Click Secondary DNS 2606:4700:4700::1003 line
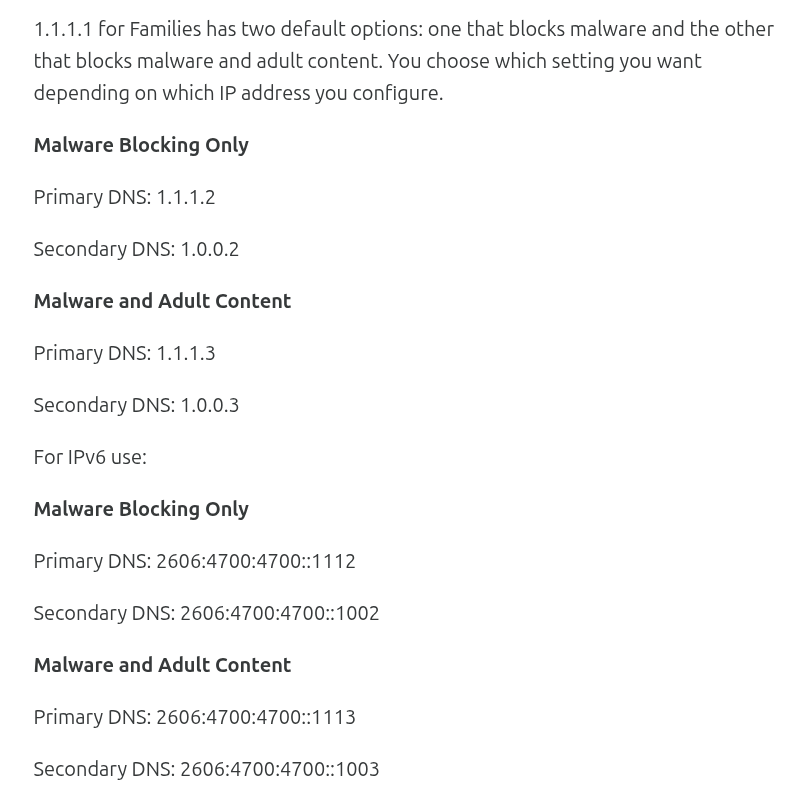Image resolution: width=794 pixels, height=800 pixels. click(207, 769)
